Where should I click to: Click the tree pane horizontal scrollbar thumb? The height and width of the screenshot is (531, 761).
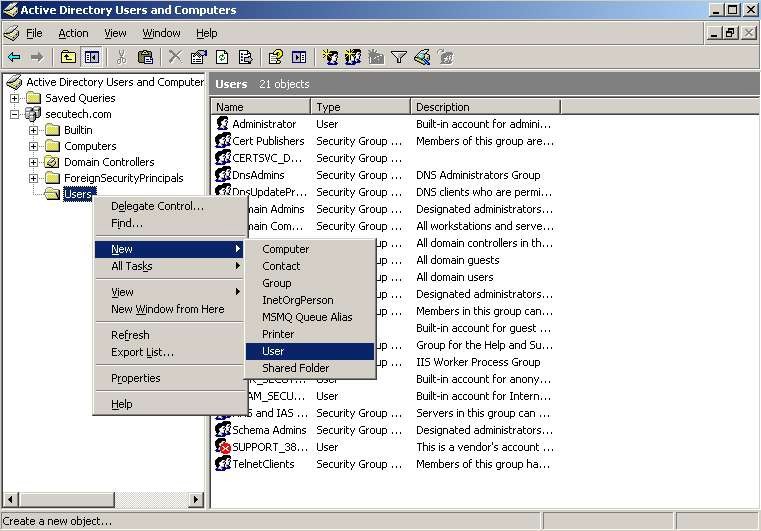coord(67,499)
